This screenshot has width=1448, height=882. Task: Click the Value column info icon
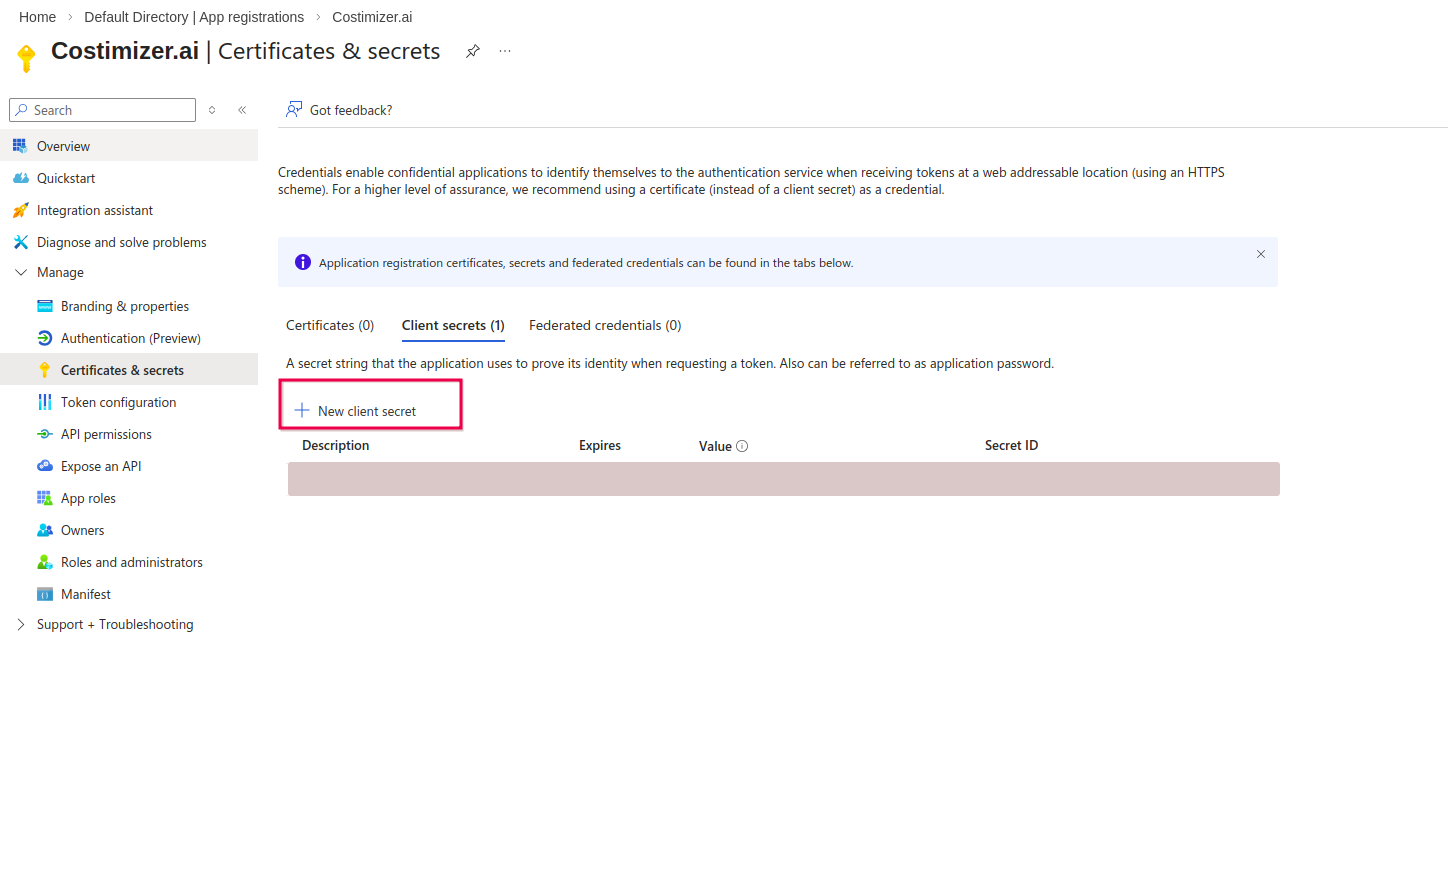pyautogui.click(x=742, y=446)
